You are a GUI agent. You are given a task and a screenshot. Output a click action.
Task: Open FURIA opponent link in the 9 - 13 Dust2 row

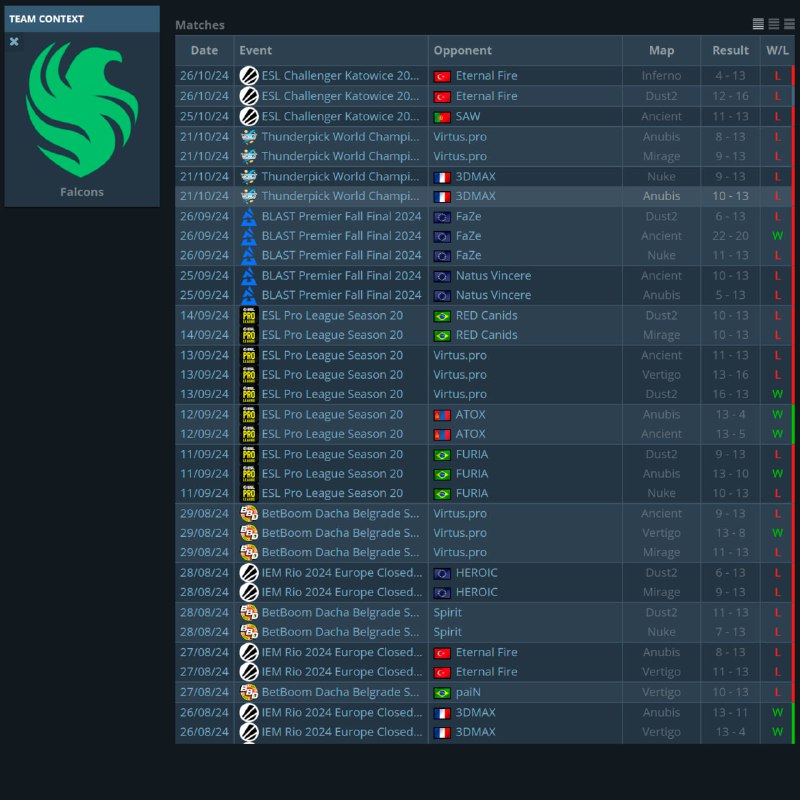(472, 454)
